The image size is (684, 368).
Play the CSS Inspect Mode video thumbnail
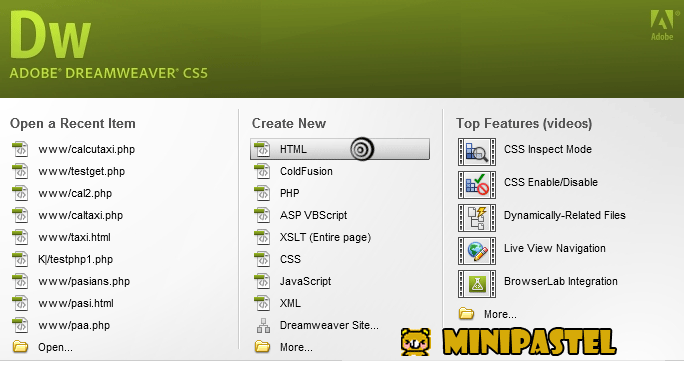point(477,152)
